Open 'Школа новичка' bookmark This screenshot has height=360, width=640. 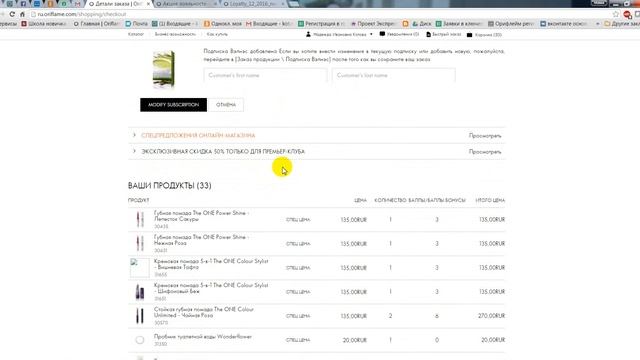point(44,24)
